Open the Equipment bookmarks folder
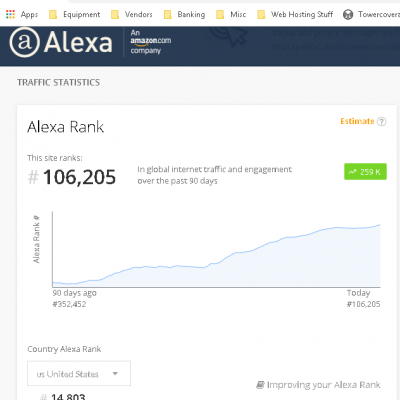 pos(74,14)
